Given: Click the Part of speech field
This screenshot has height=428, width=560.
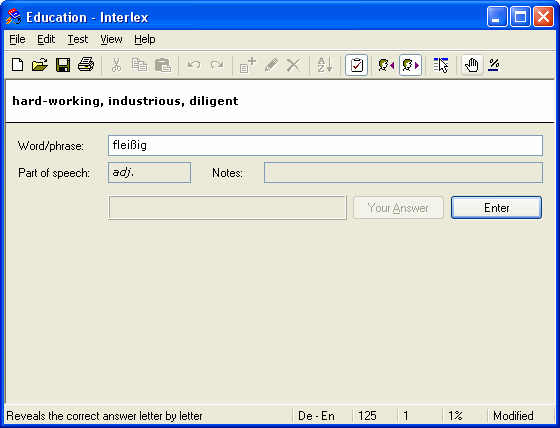Looking at the screenshot, I should pos(149,173).
